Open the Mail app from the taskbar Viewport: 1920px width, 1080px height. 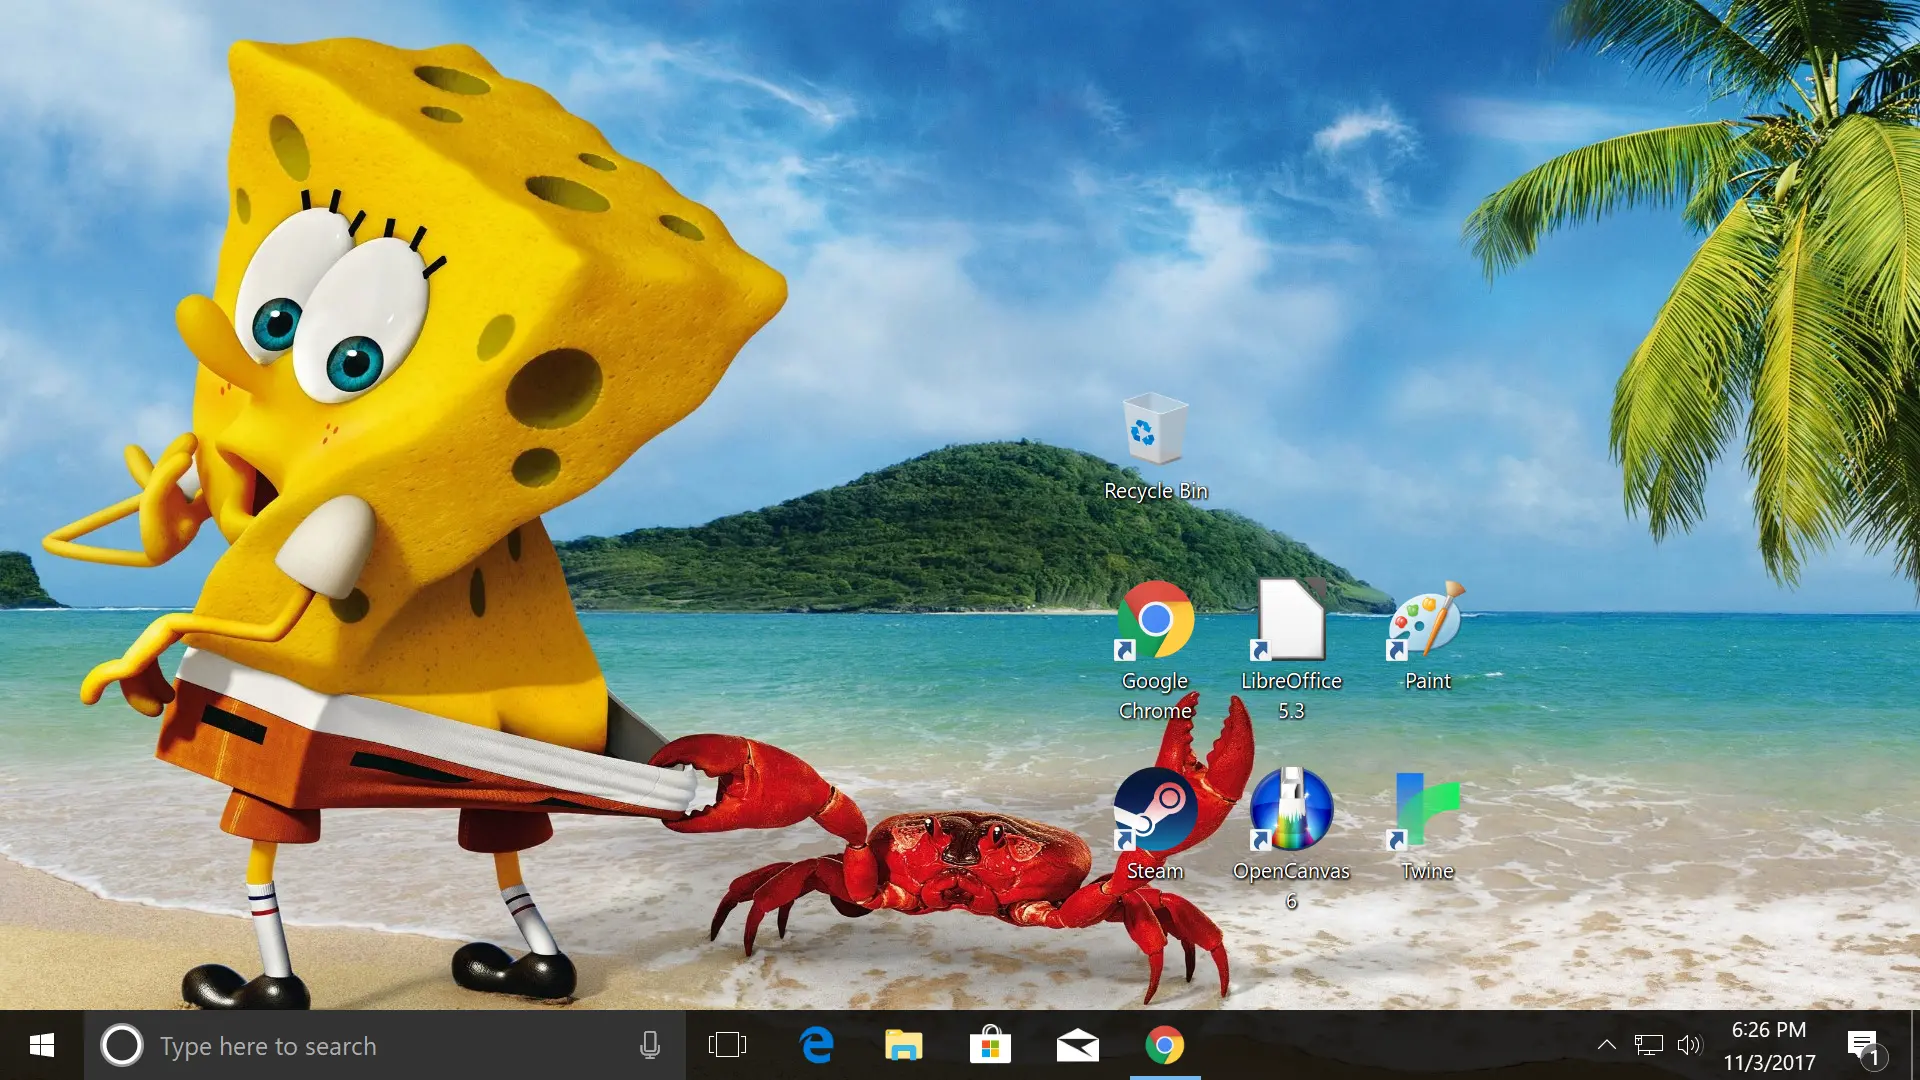[x=1077, y=1046]
